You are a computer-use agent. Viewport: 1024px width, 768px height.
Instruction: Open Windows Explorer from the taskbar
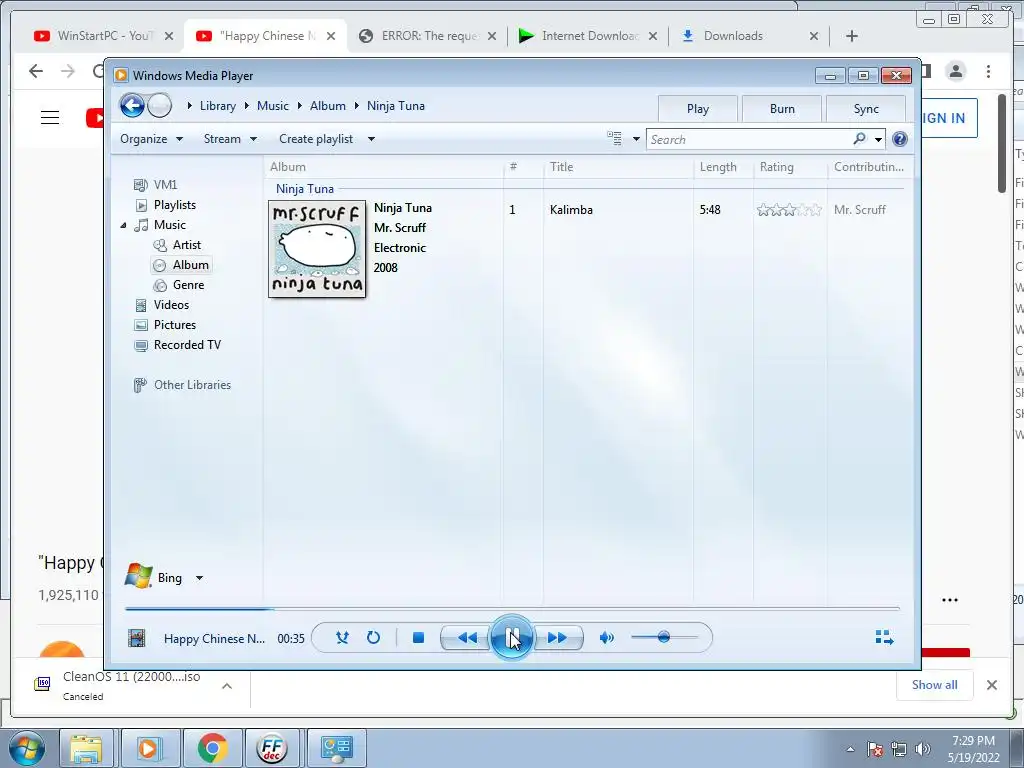click(x=86, y=748)
